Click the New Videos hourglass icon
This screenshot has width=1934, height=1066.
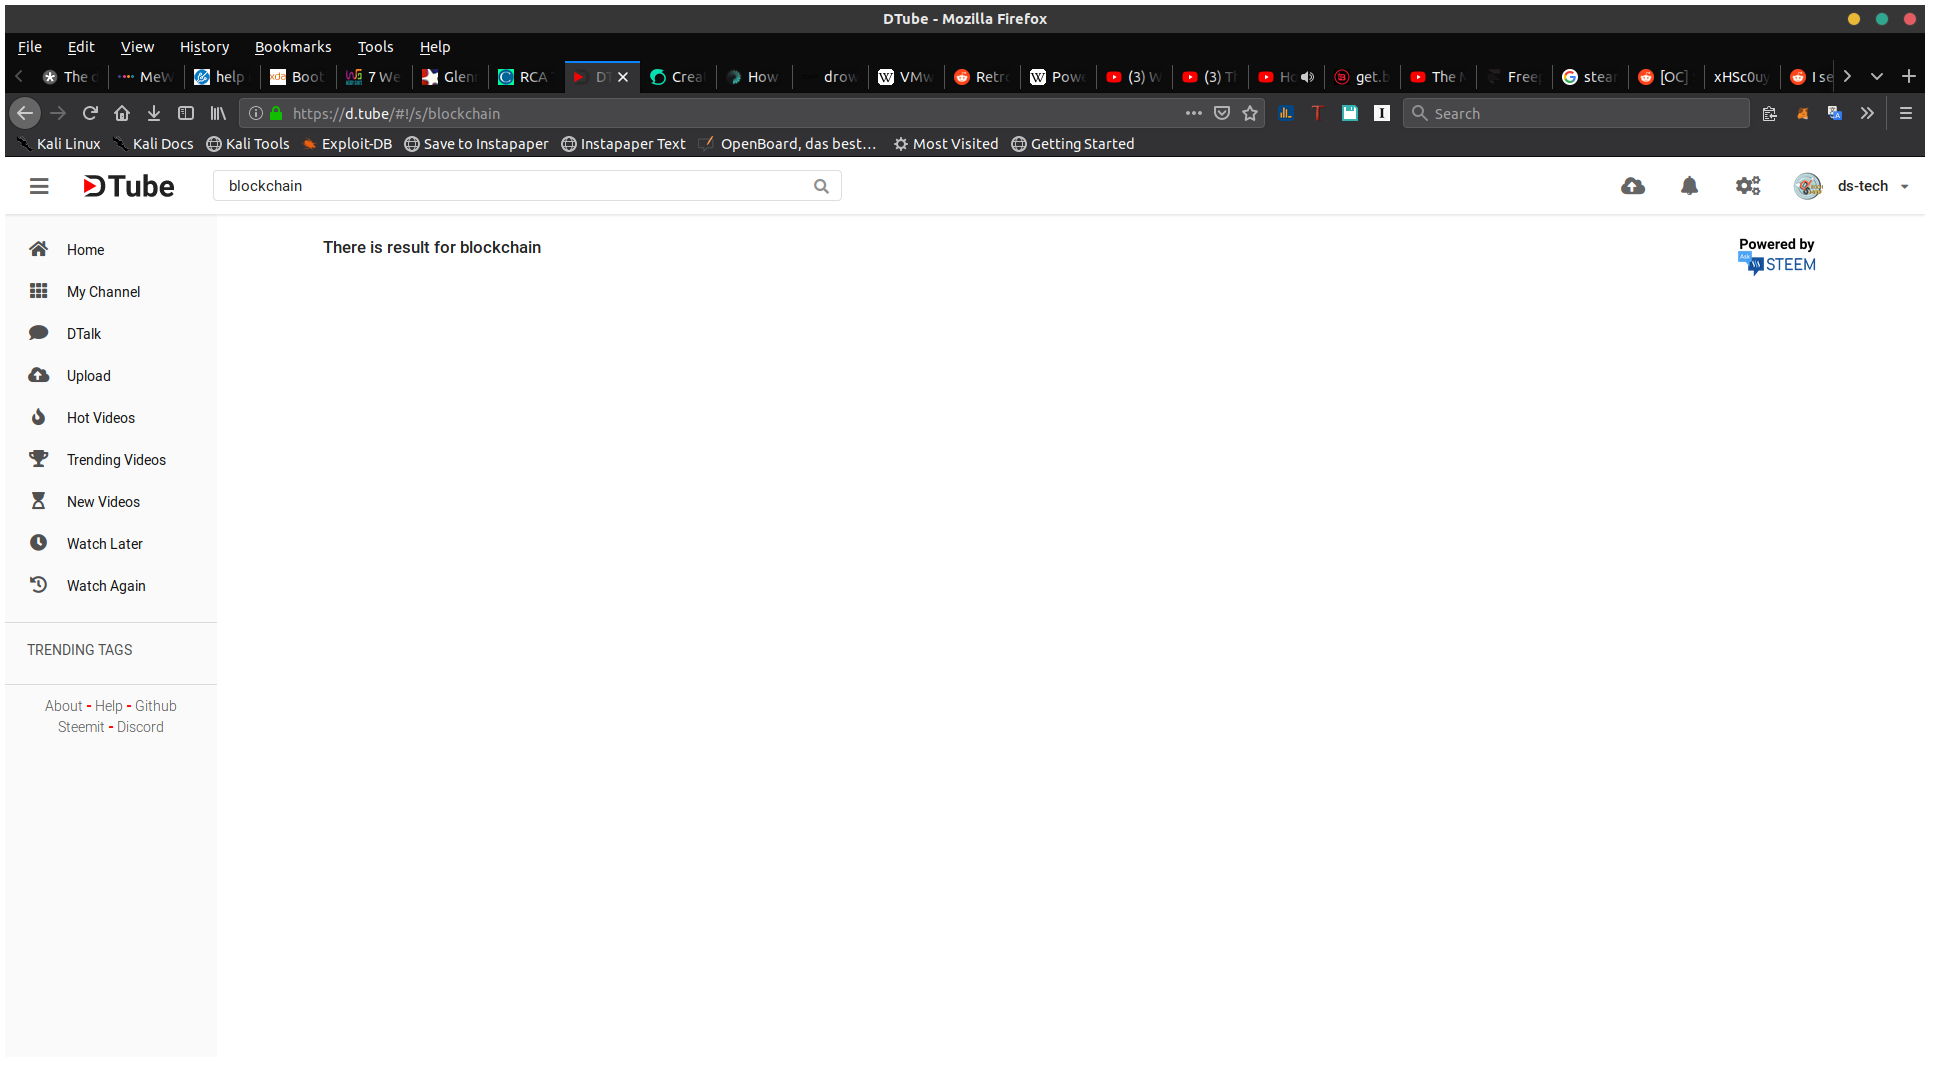coord(39,501)
